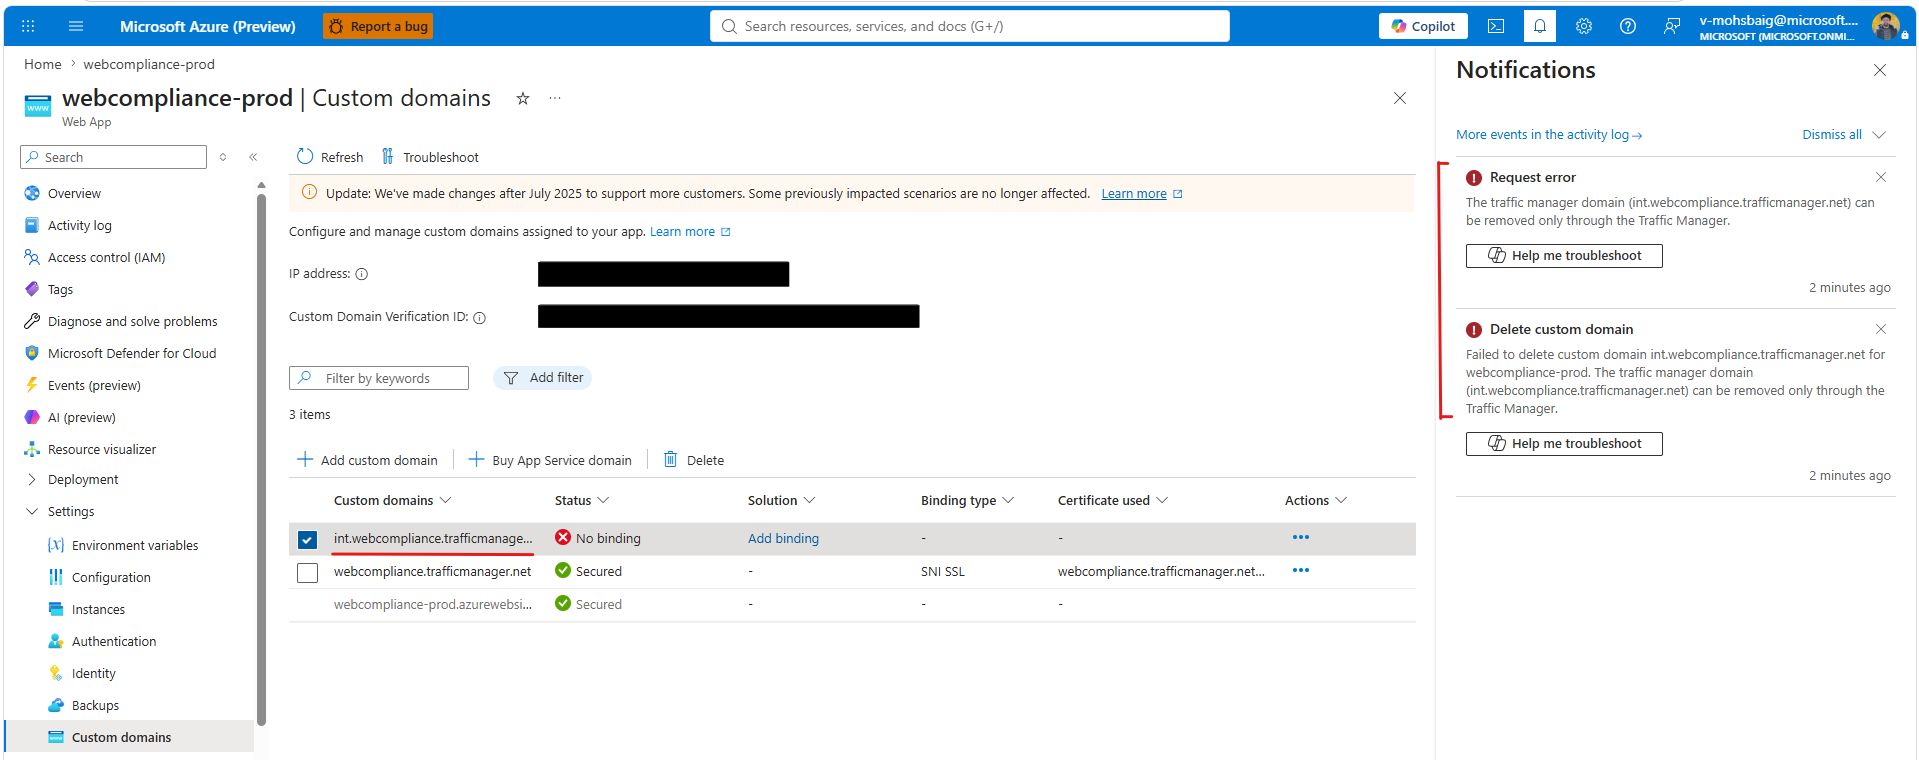Viewport: 1919px width, 760px height.
Task: Open the help question mark icon
Action: click(1628, 26)
